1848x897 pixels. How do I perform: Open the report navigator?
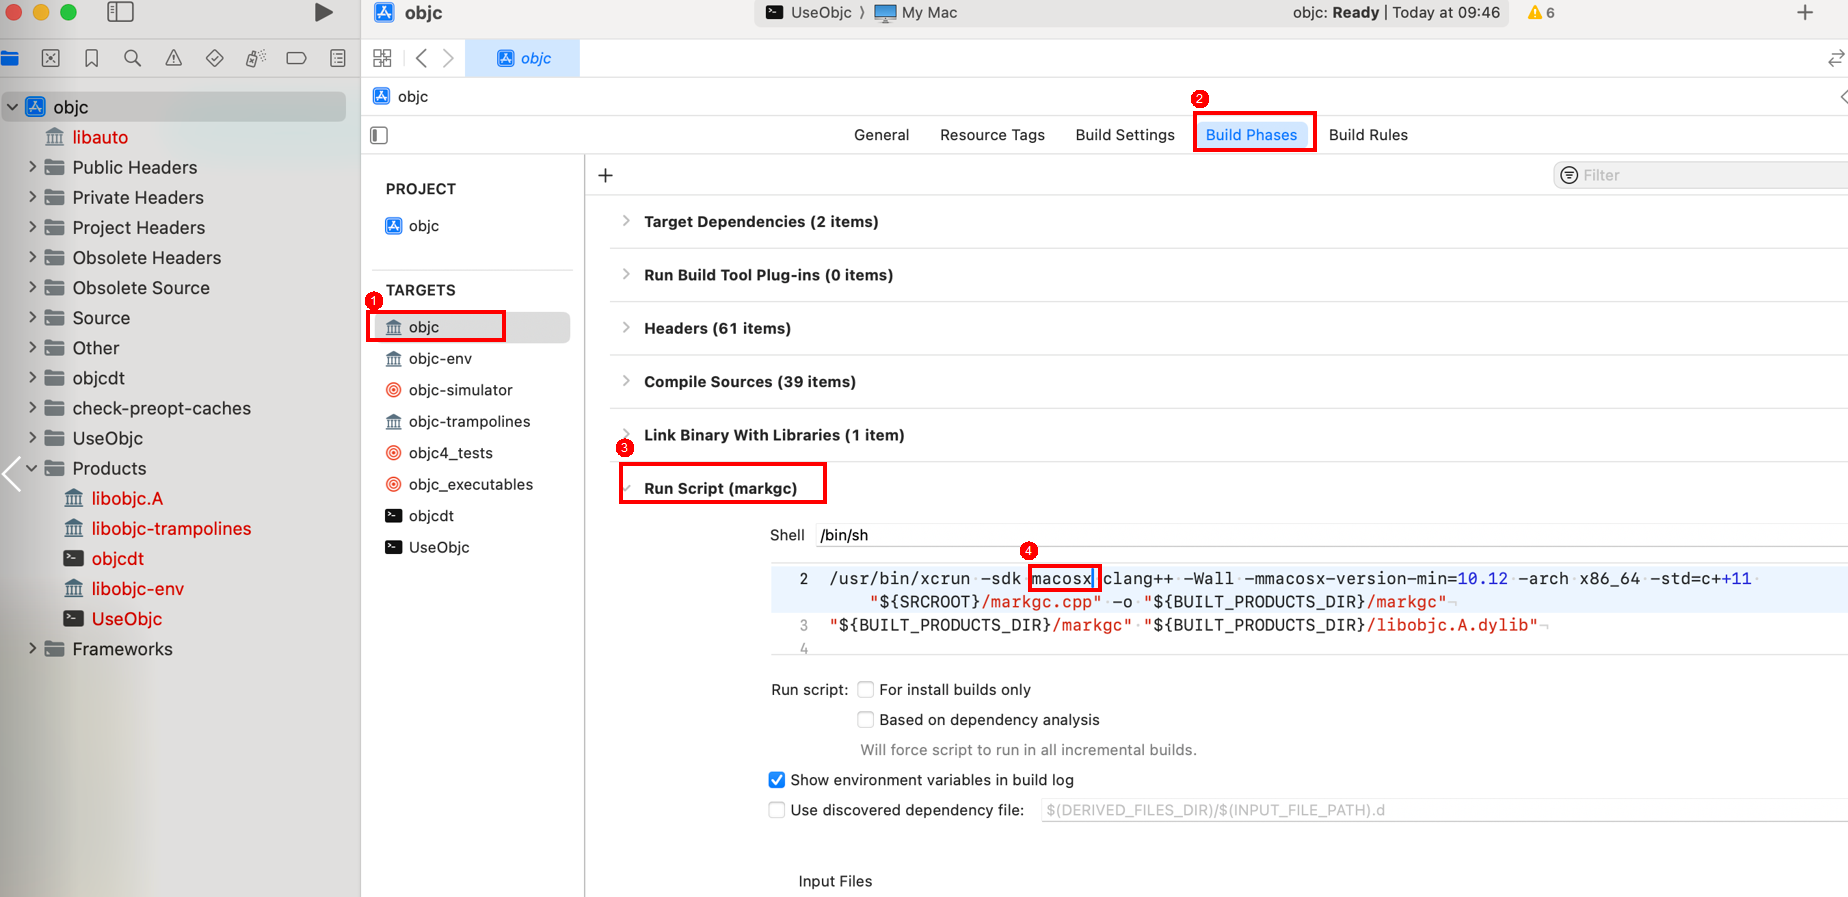pos(338,58)
